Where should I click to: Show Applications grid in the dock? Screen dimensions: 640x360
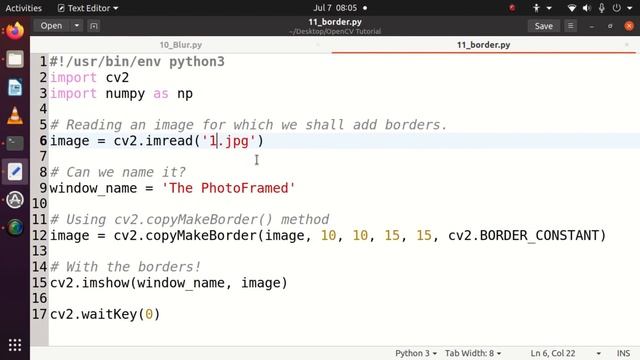click(15, 345)
